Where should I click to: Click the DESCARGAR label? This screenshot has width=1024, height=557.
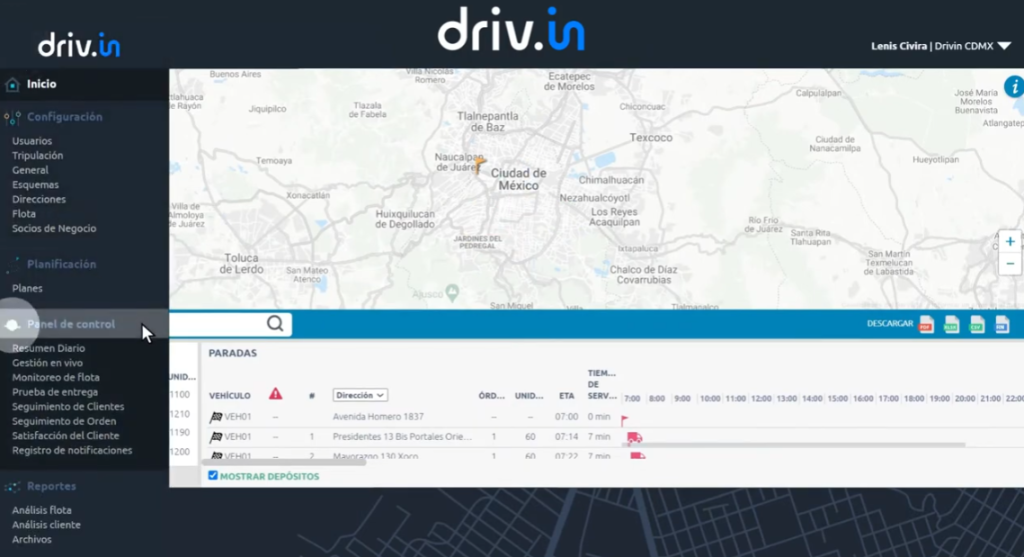pos(889,324)
